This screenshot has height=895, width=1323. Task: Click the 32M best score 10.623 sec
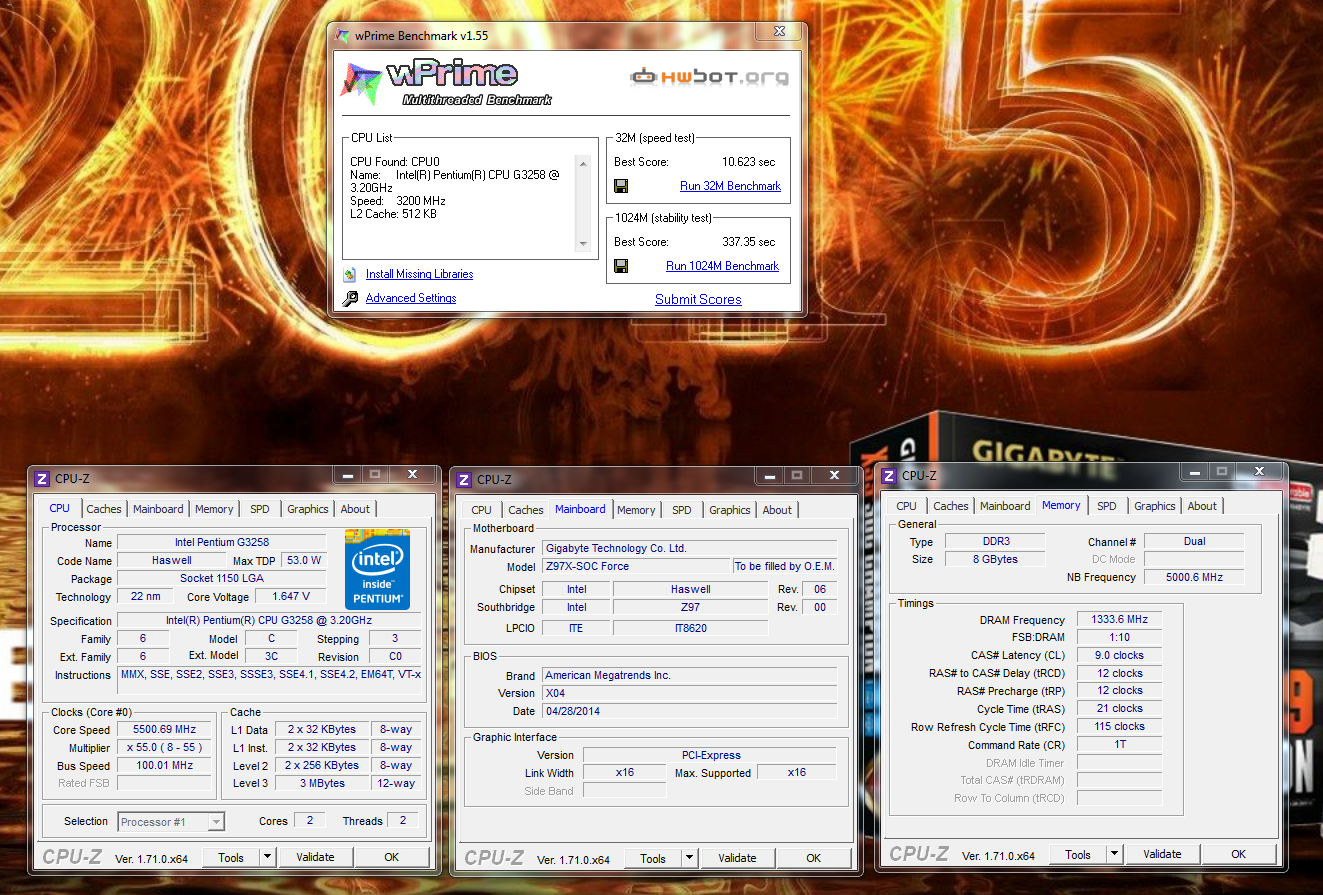(x=748, y=162)
